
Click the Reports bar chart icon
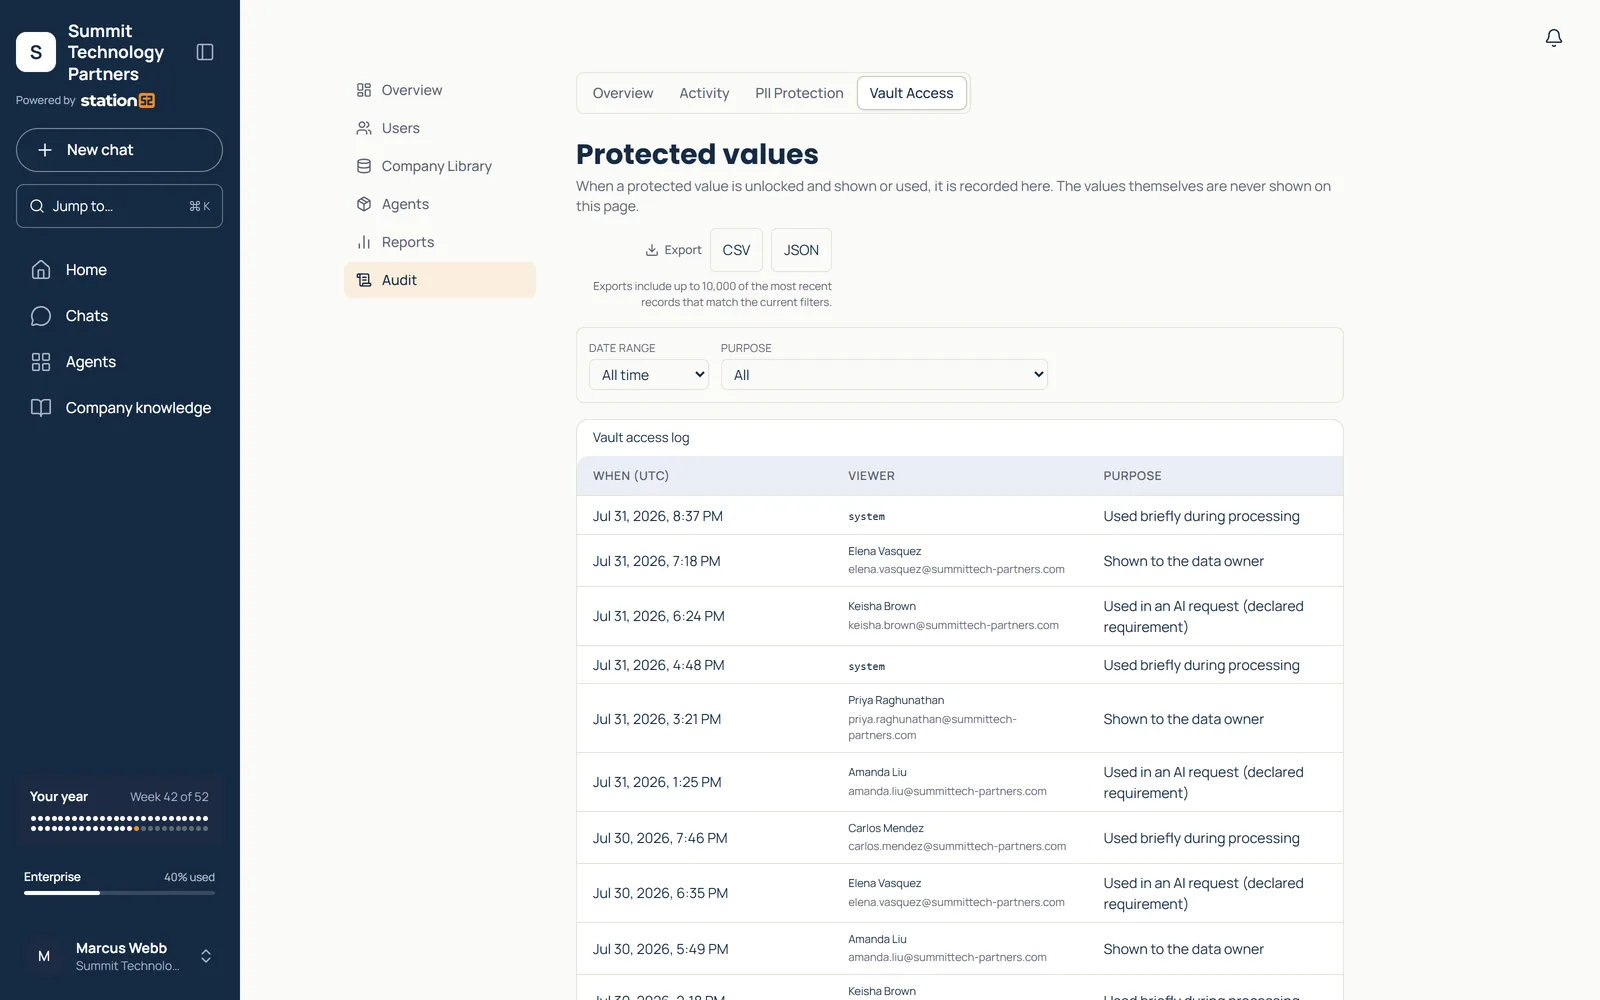[364, 242]
